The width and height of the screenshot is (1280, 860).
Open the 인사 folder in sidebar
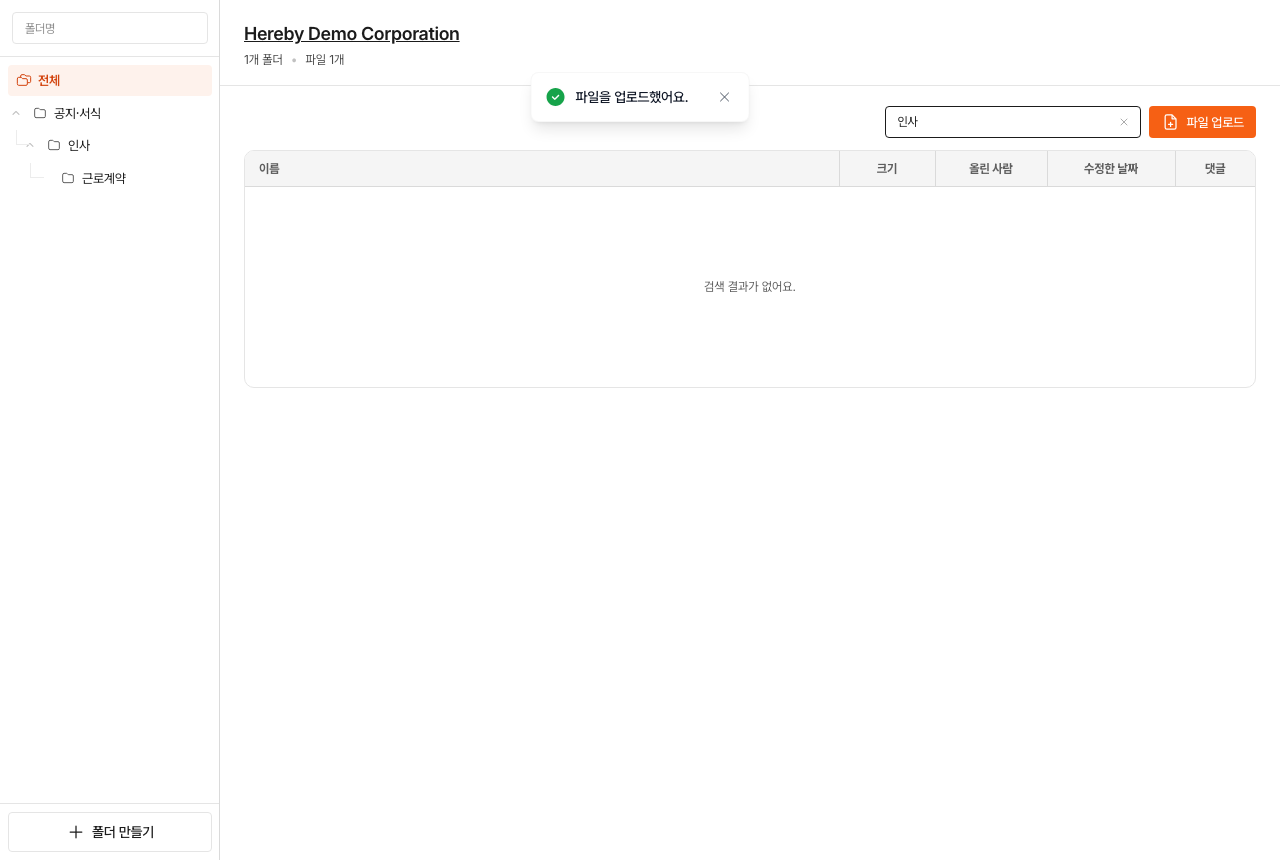coord(79,145)
